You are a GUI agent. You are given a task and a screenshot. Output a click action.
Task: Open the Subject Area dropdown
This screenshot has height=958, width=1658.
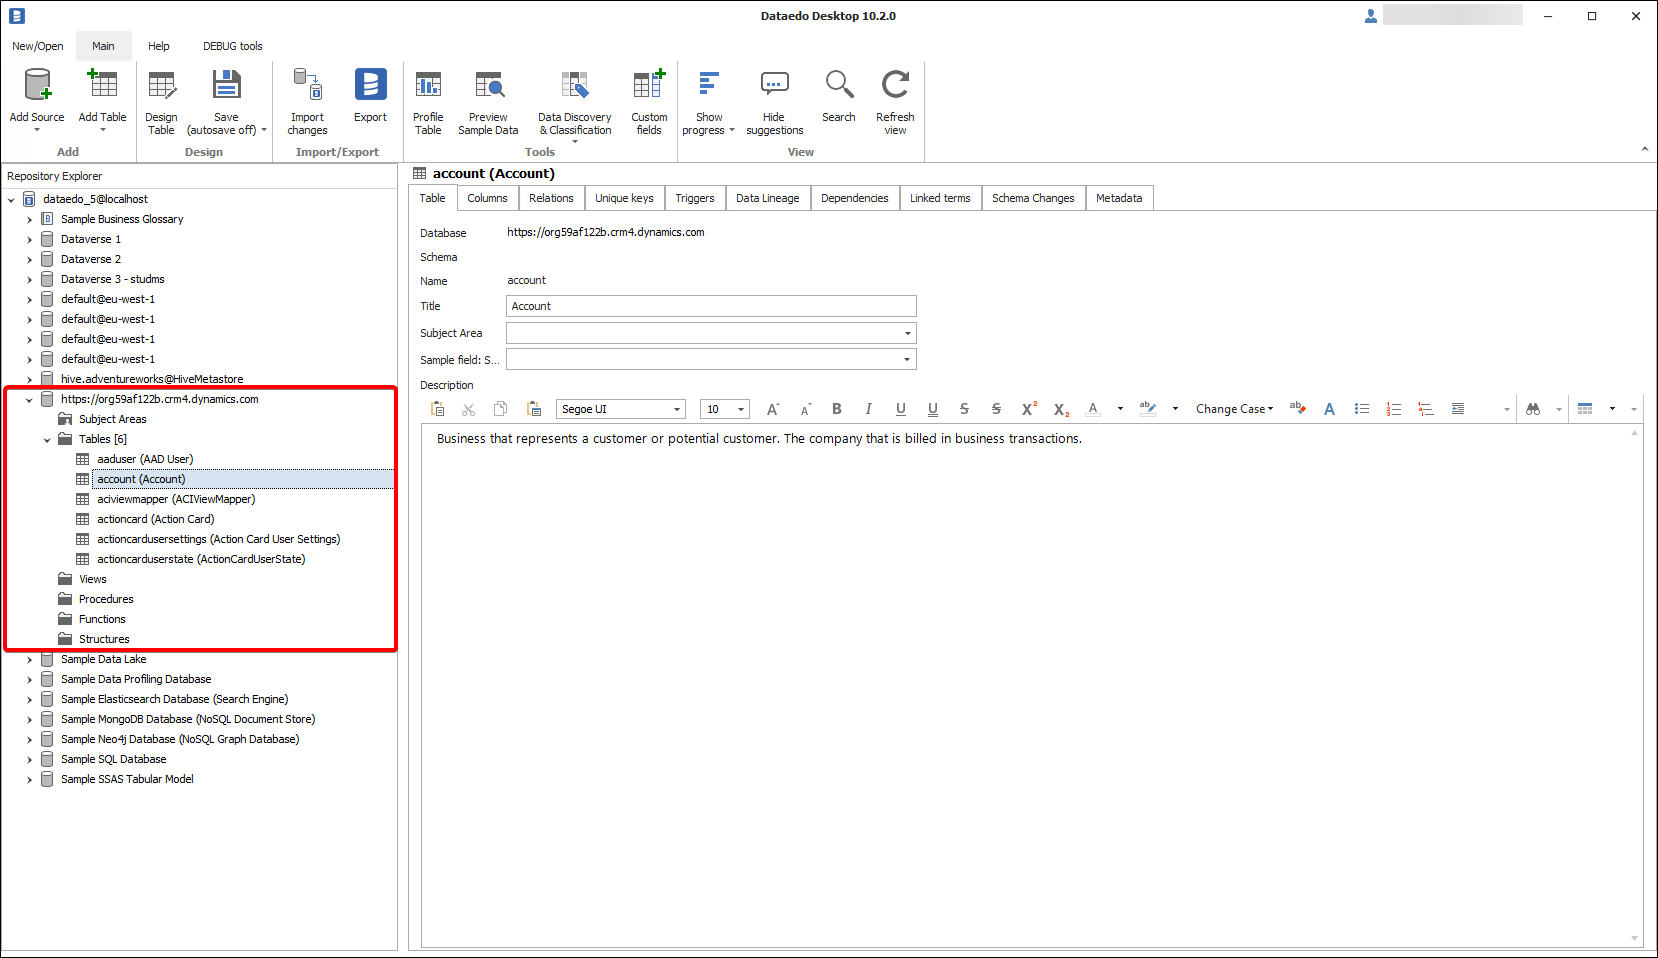tap(907, 333)
